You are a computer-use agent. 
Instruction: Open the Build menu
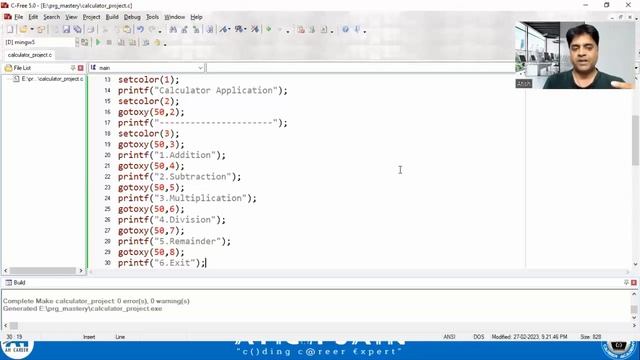point(112,17)
